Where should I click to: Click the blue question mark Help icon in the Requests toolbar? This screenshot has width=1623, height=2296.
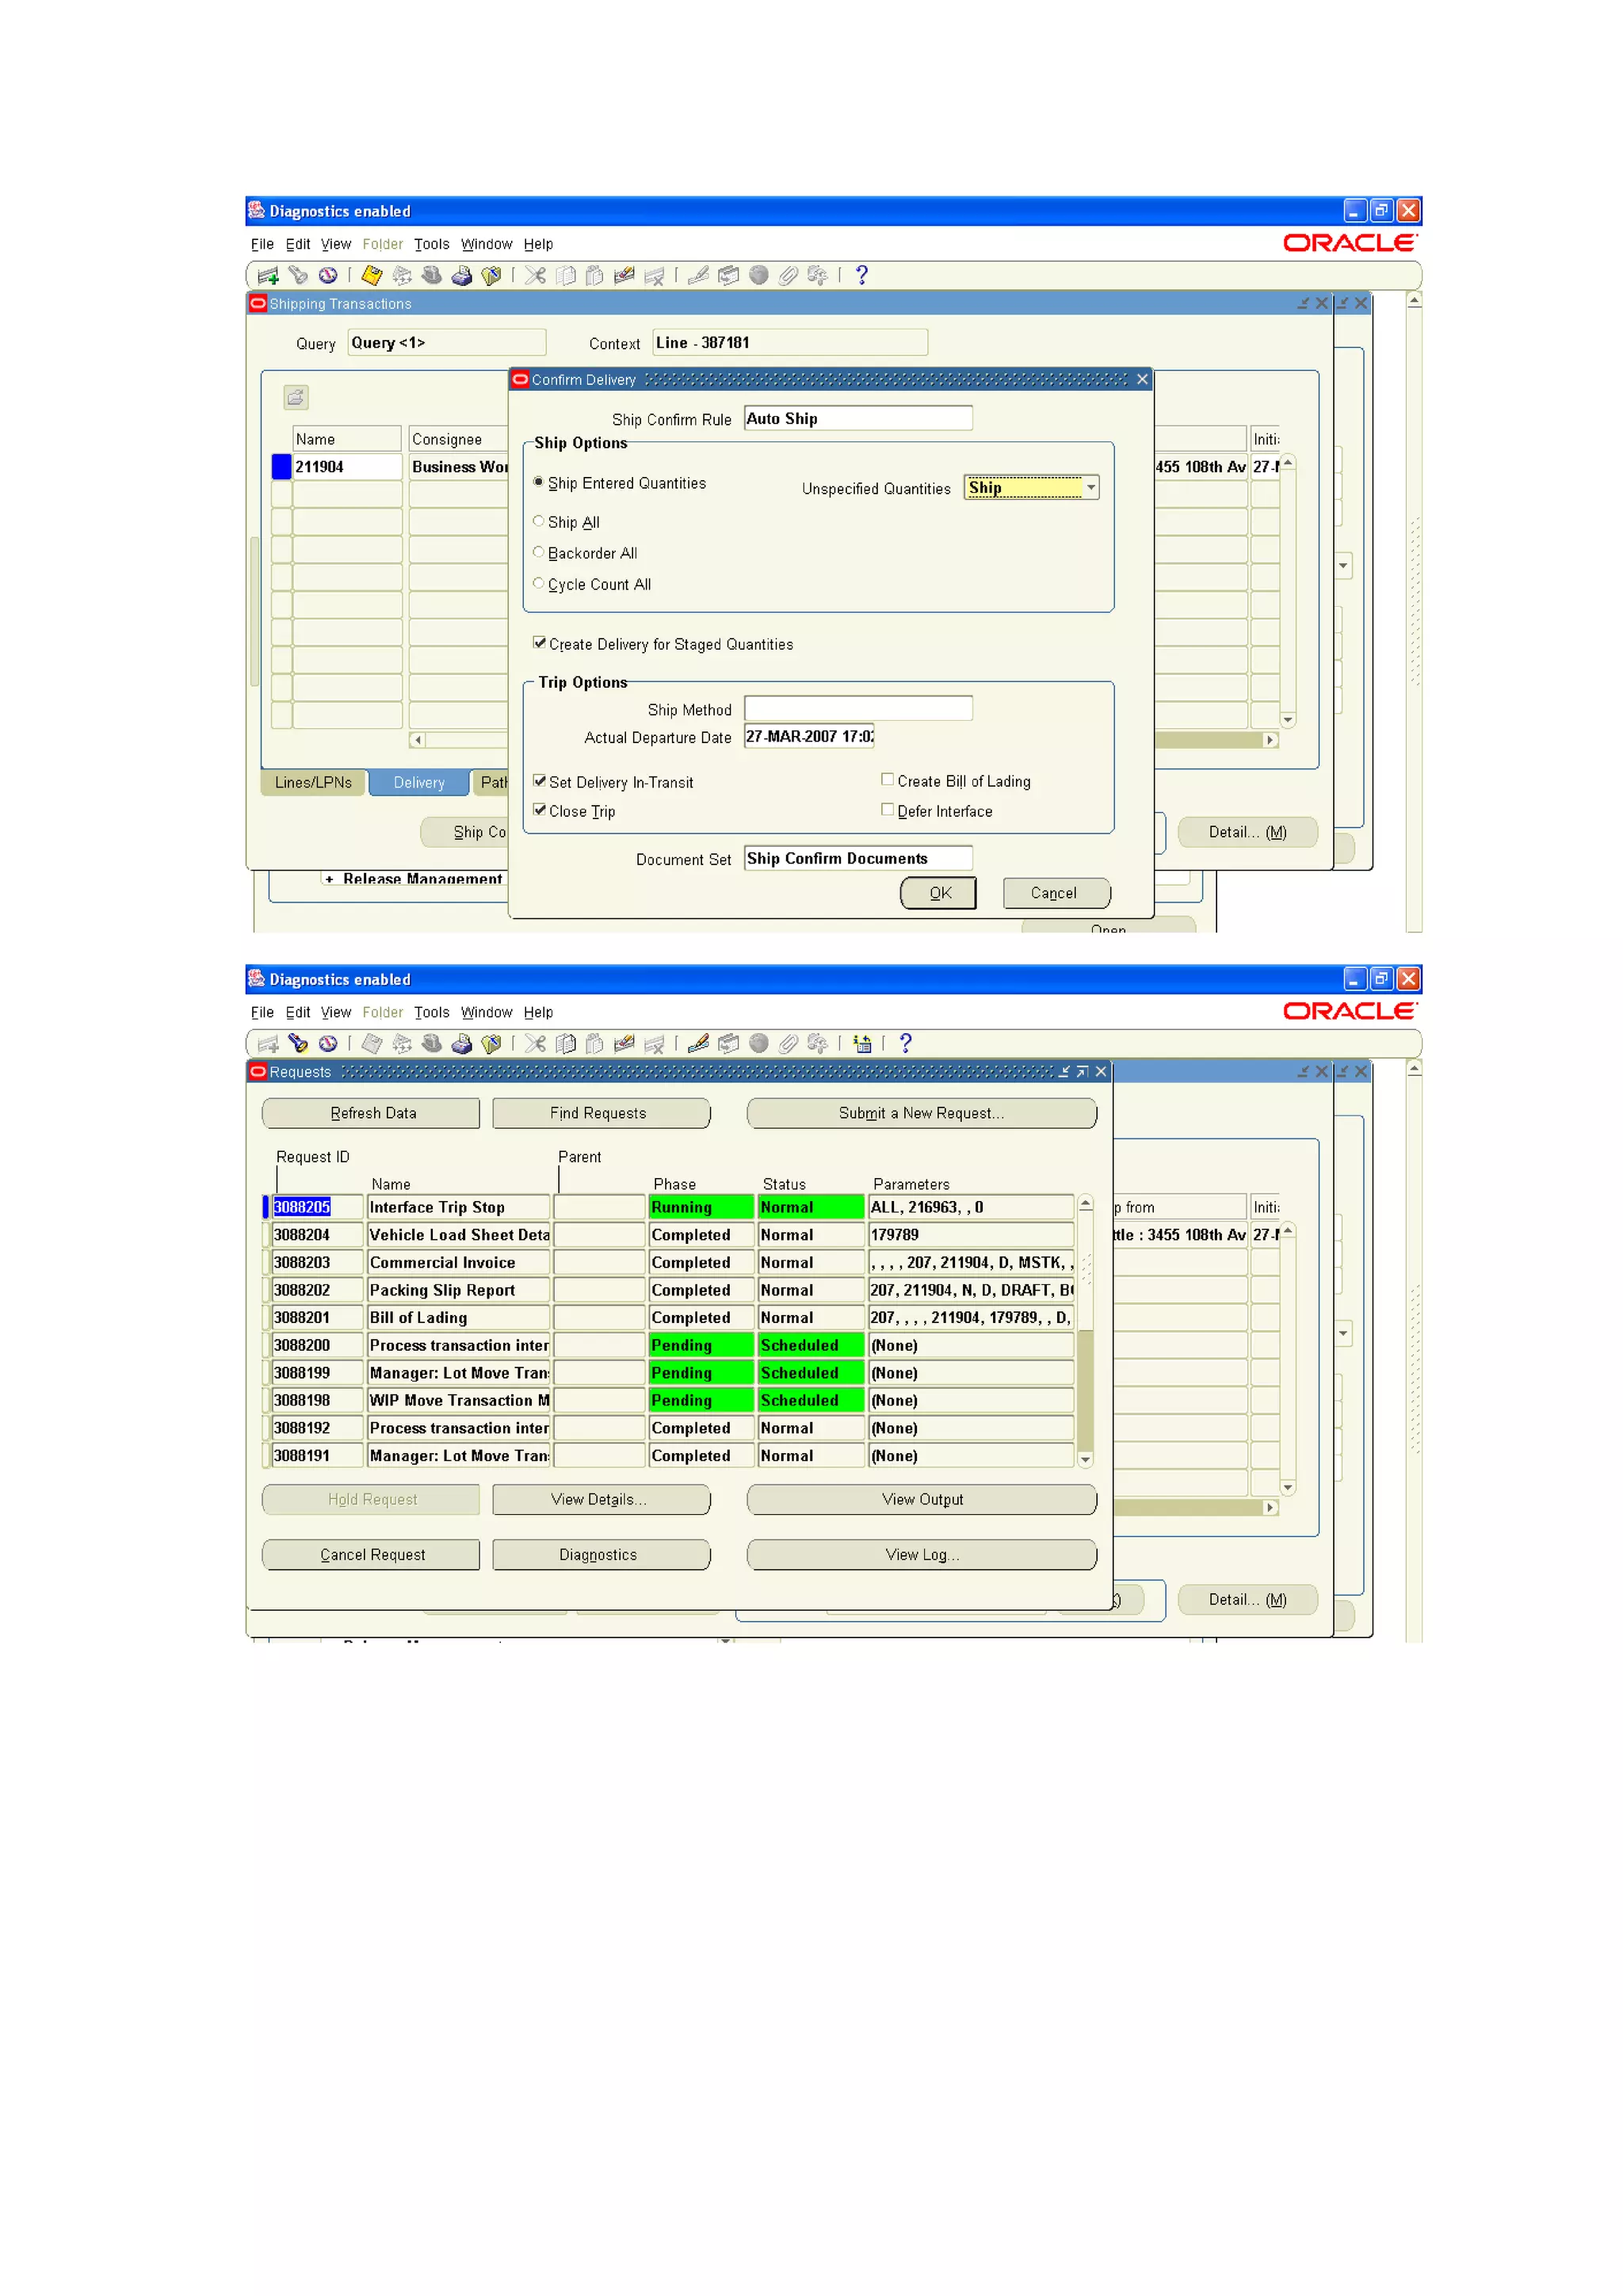pos(906,1043)
